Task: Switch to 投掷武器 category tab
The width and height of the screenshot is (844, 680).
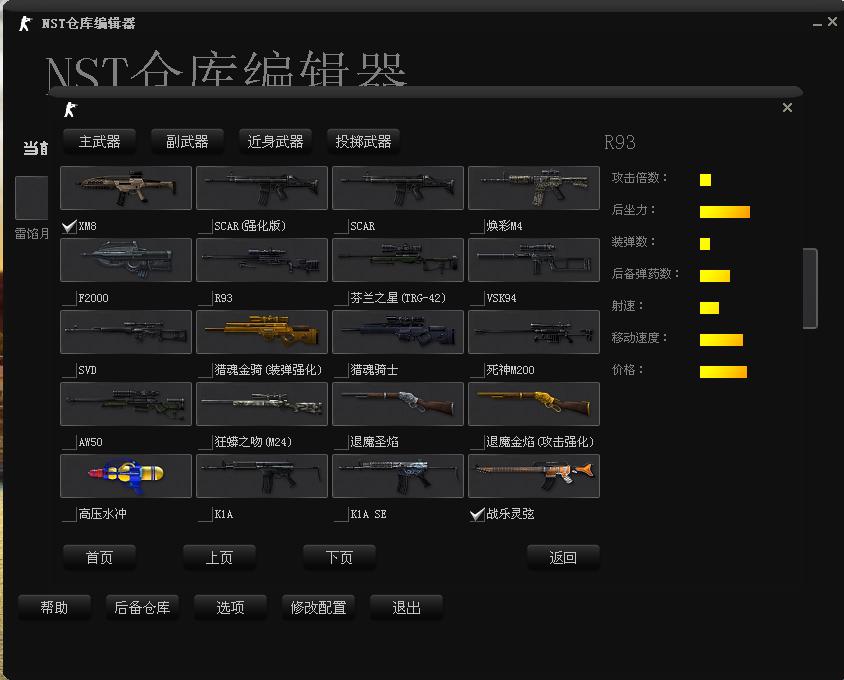Action: 363,142
